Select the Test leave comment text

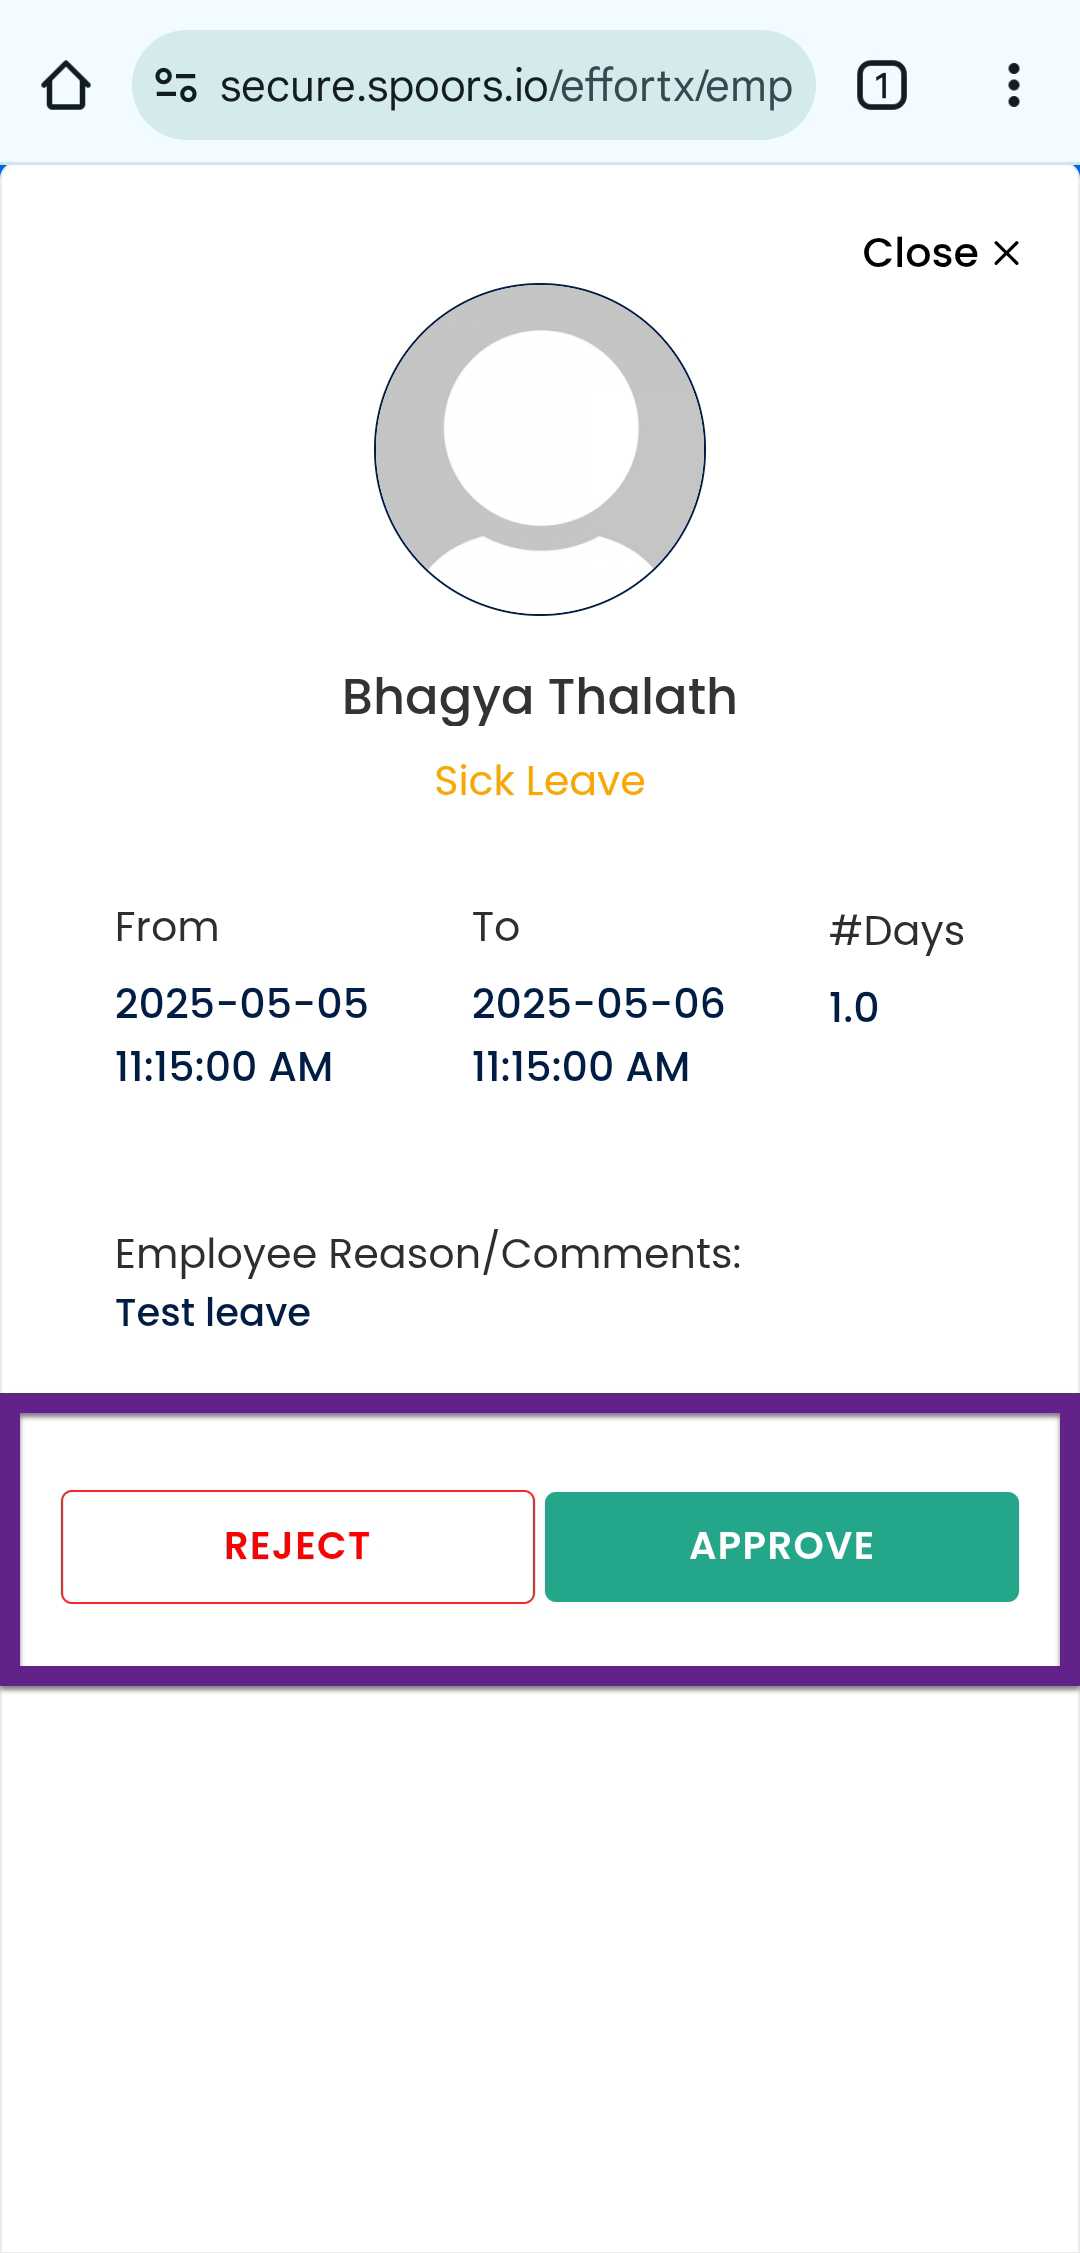213,1313
